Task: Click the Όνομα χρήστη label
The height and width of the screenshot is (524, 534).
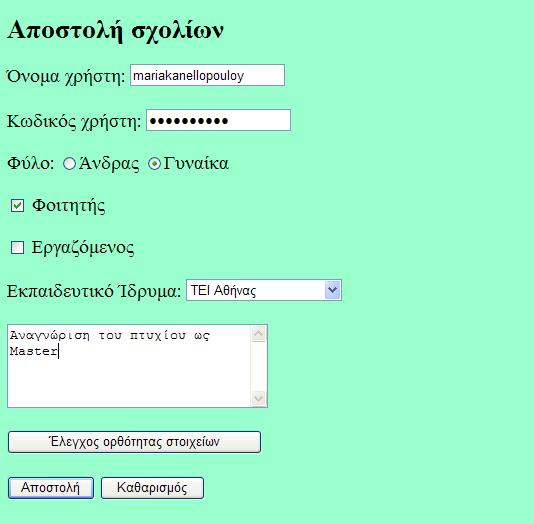Action: tap(66, 76)
